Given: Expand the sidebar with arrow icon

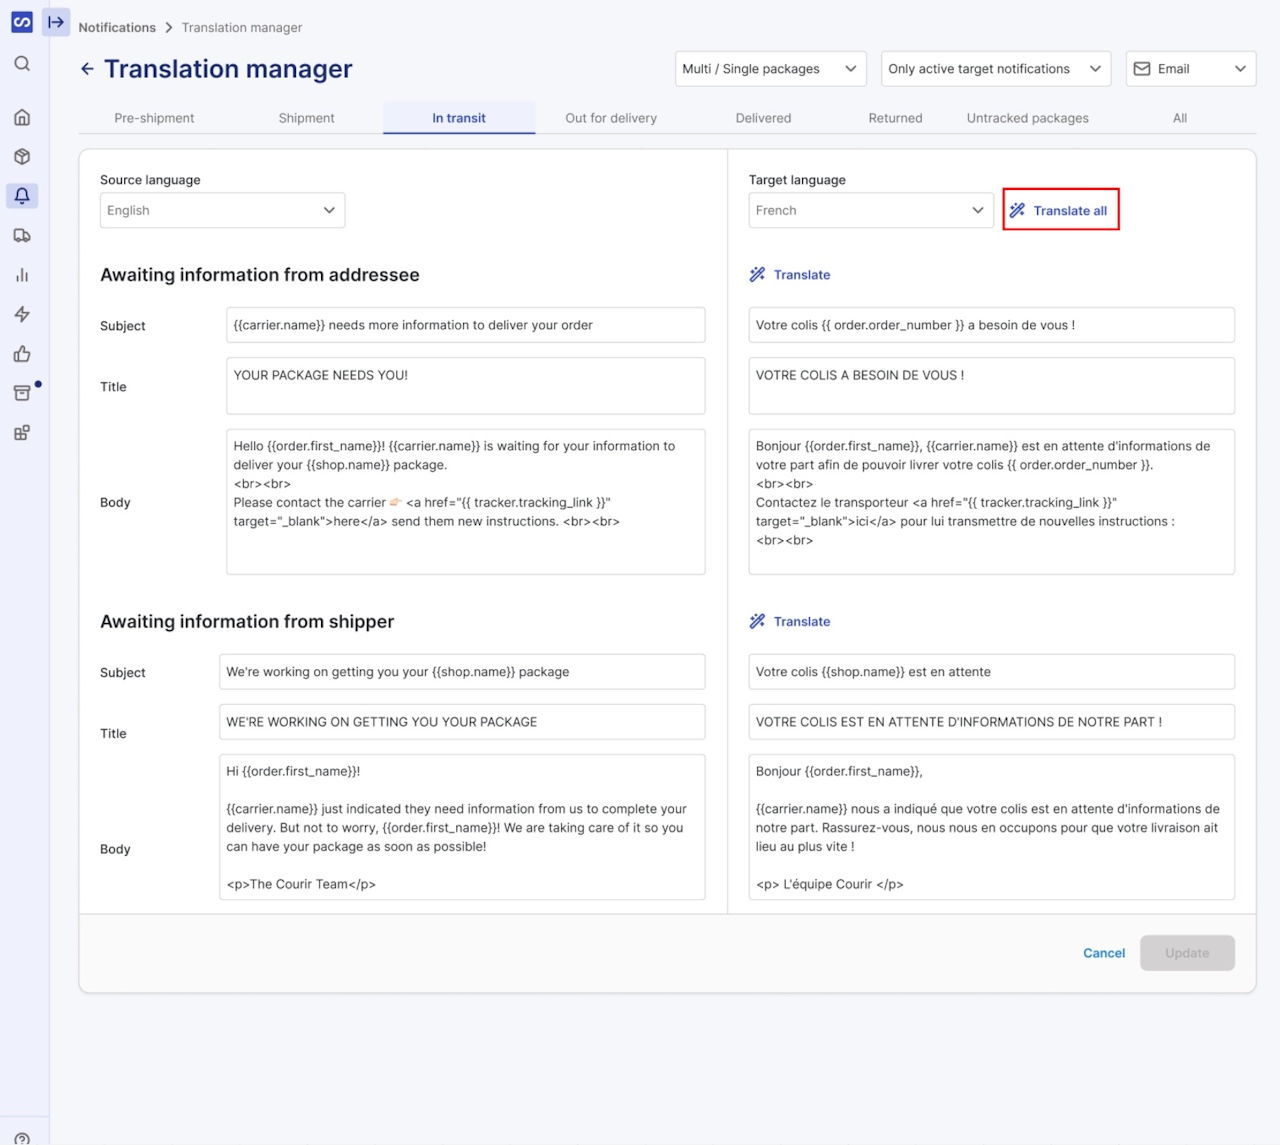Looking at the screenshot, I should pos(56,22).
